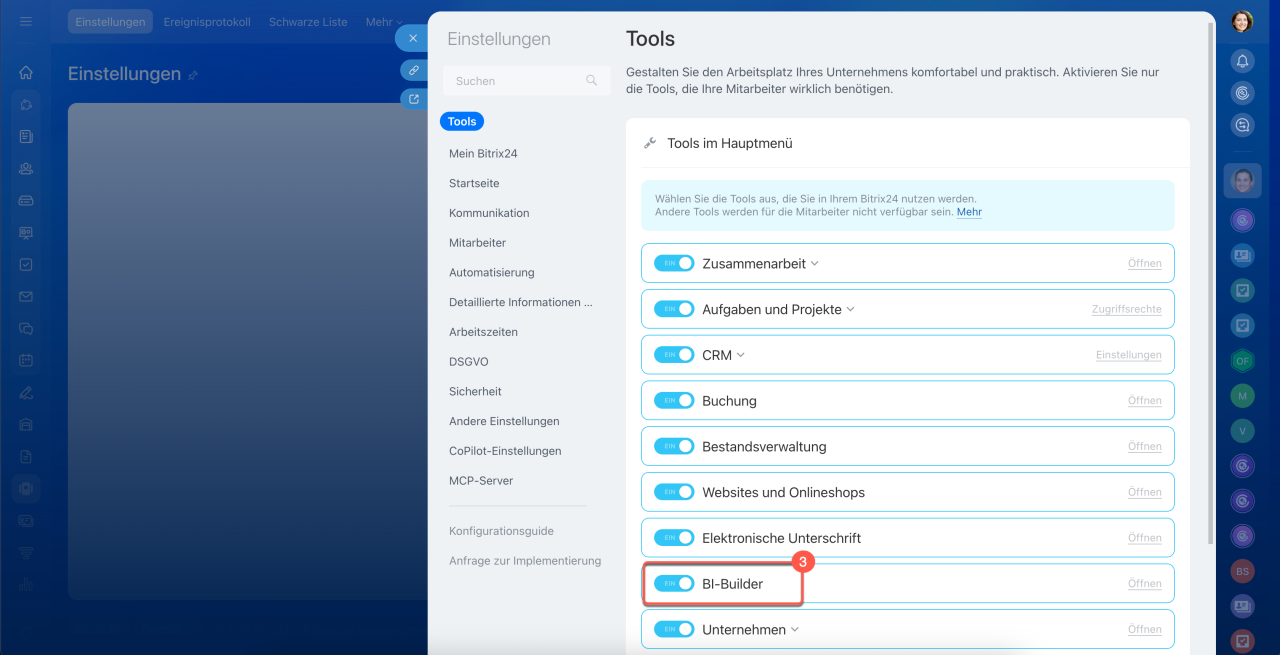Click the highlighted settings gear icon in left sidebar

pos(26,488)
